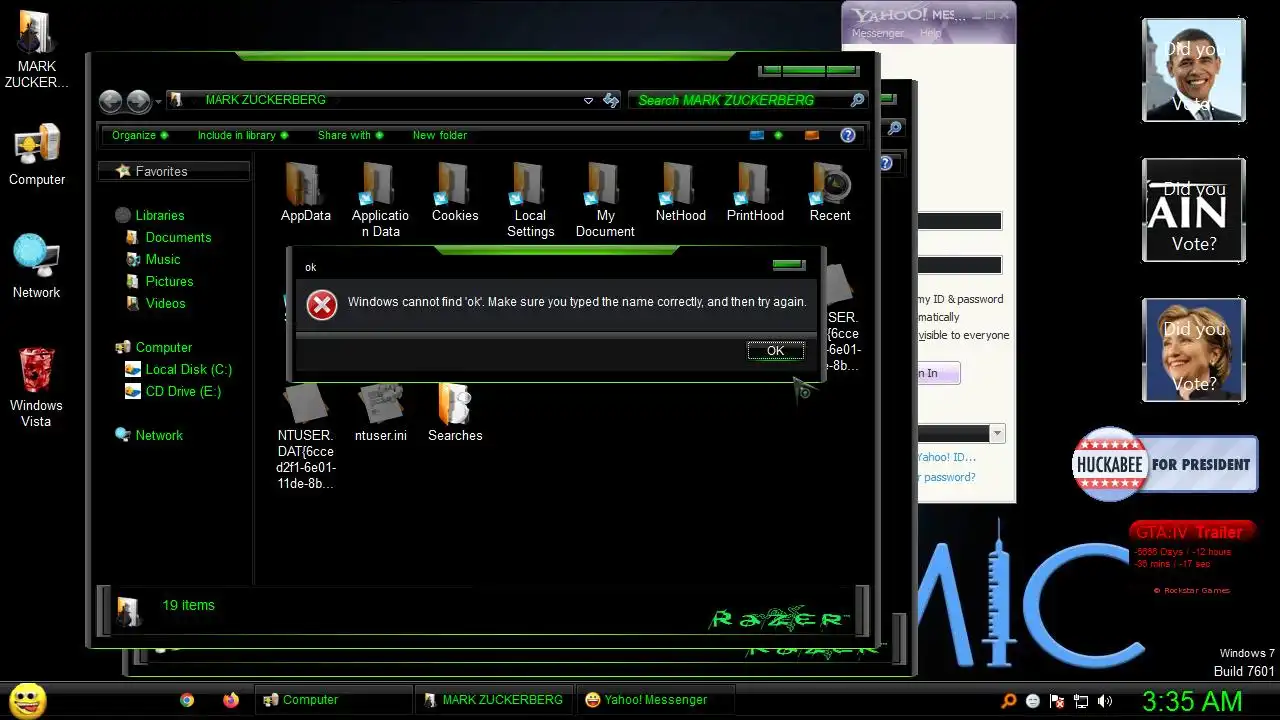
Task: Expand address bar history dropdown
Action: pos(588,101)
